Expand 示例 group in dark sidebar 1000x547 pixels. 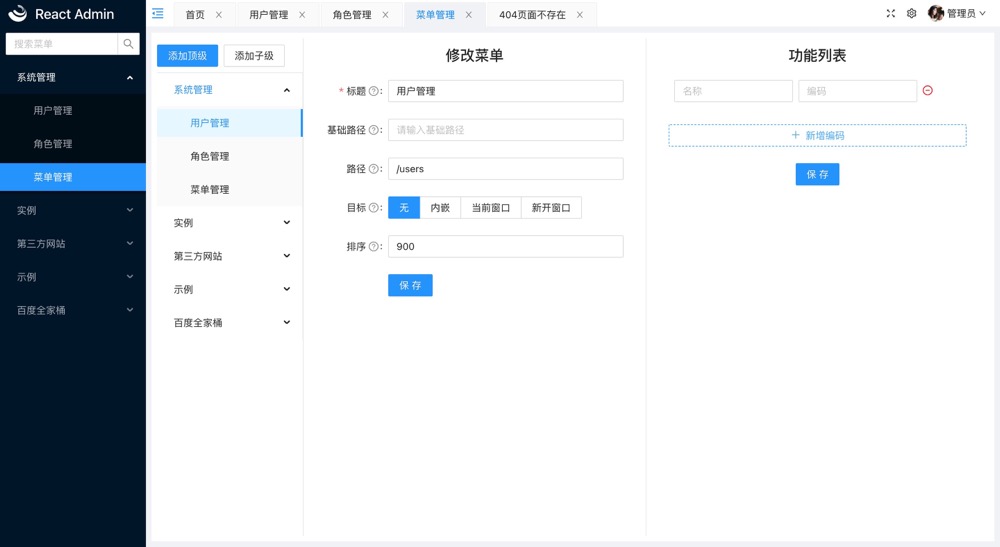73,277
